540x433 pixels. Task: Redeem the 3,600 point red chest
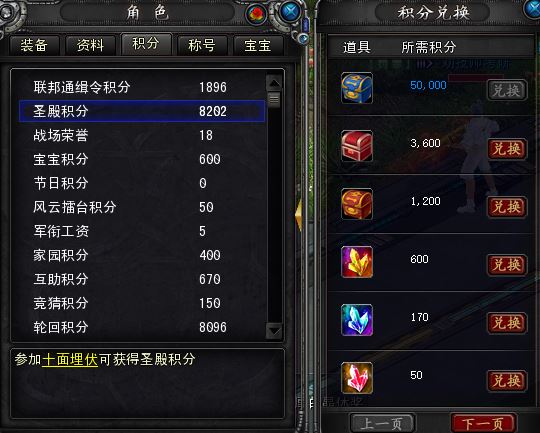click(x=507, y=149)
